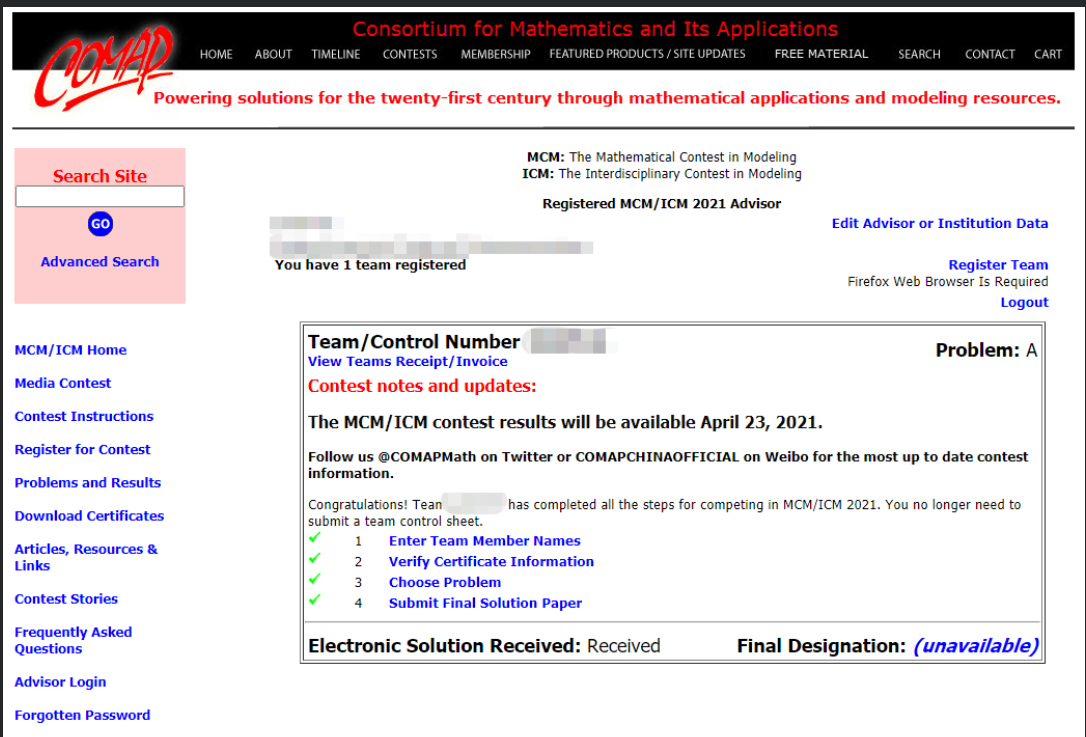The image size is (1086, 737).
Task: Open CART in the top navigation
Action: tap(1048, 54)
